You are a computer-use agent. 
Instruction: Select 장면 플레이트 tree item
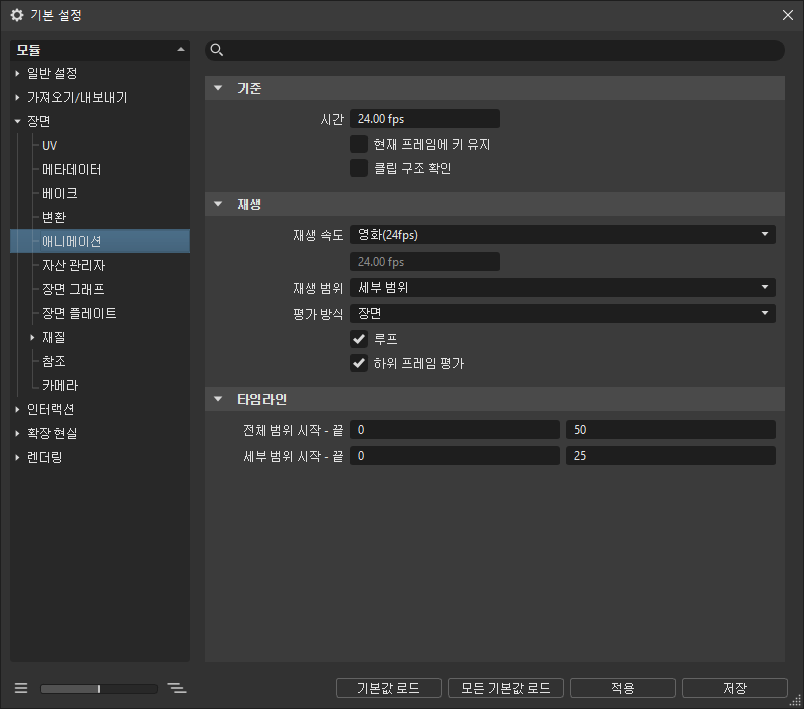pos(79,313)
